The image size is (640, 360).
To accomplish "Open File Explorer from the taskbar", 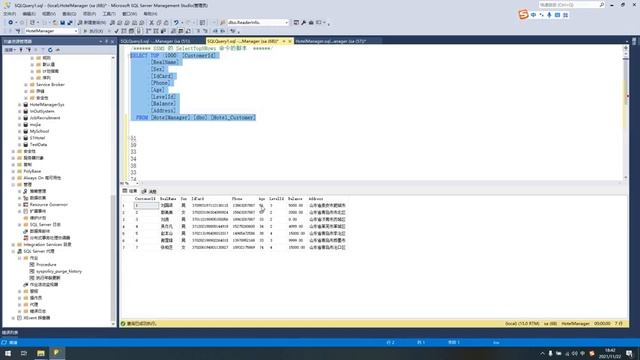I will pos(40,353).
